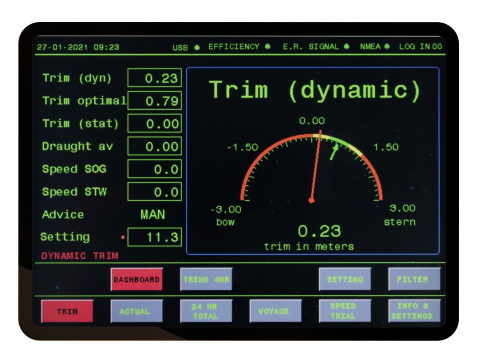Click the 1.50 gauge scale label
This screenshot has width=479, height=363.
click(x=386, y=147)
